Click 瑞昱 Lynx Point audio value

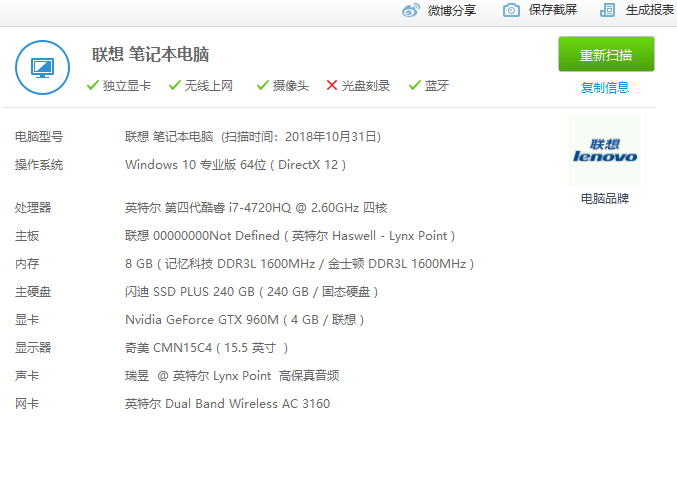(232, 376)
